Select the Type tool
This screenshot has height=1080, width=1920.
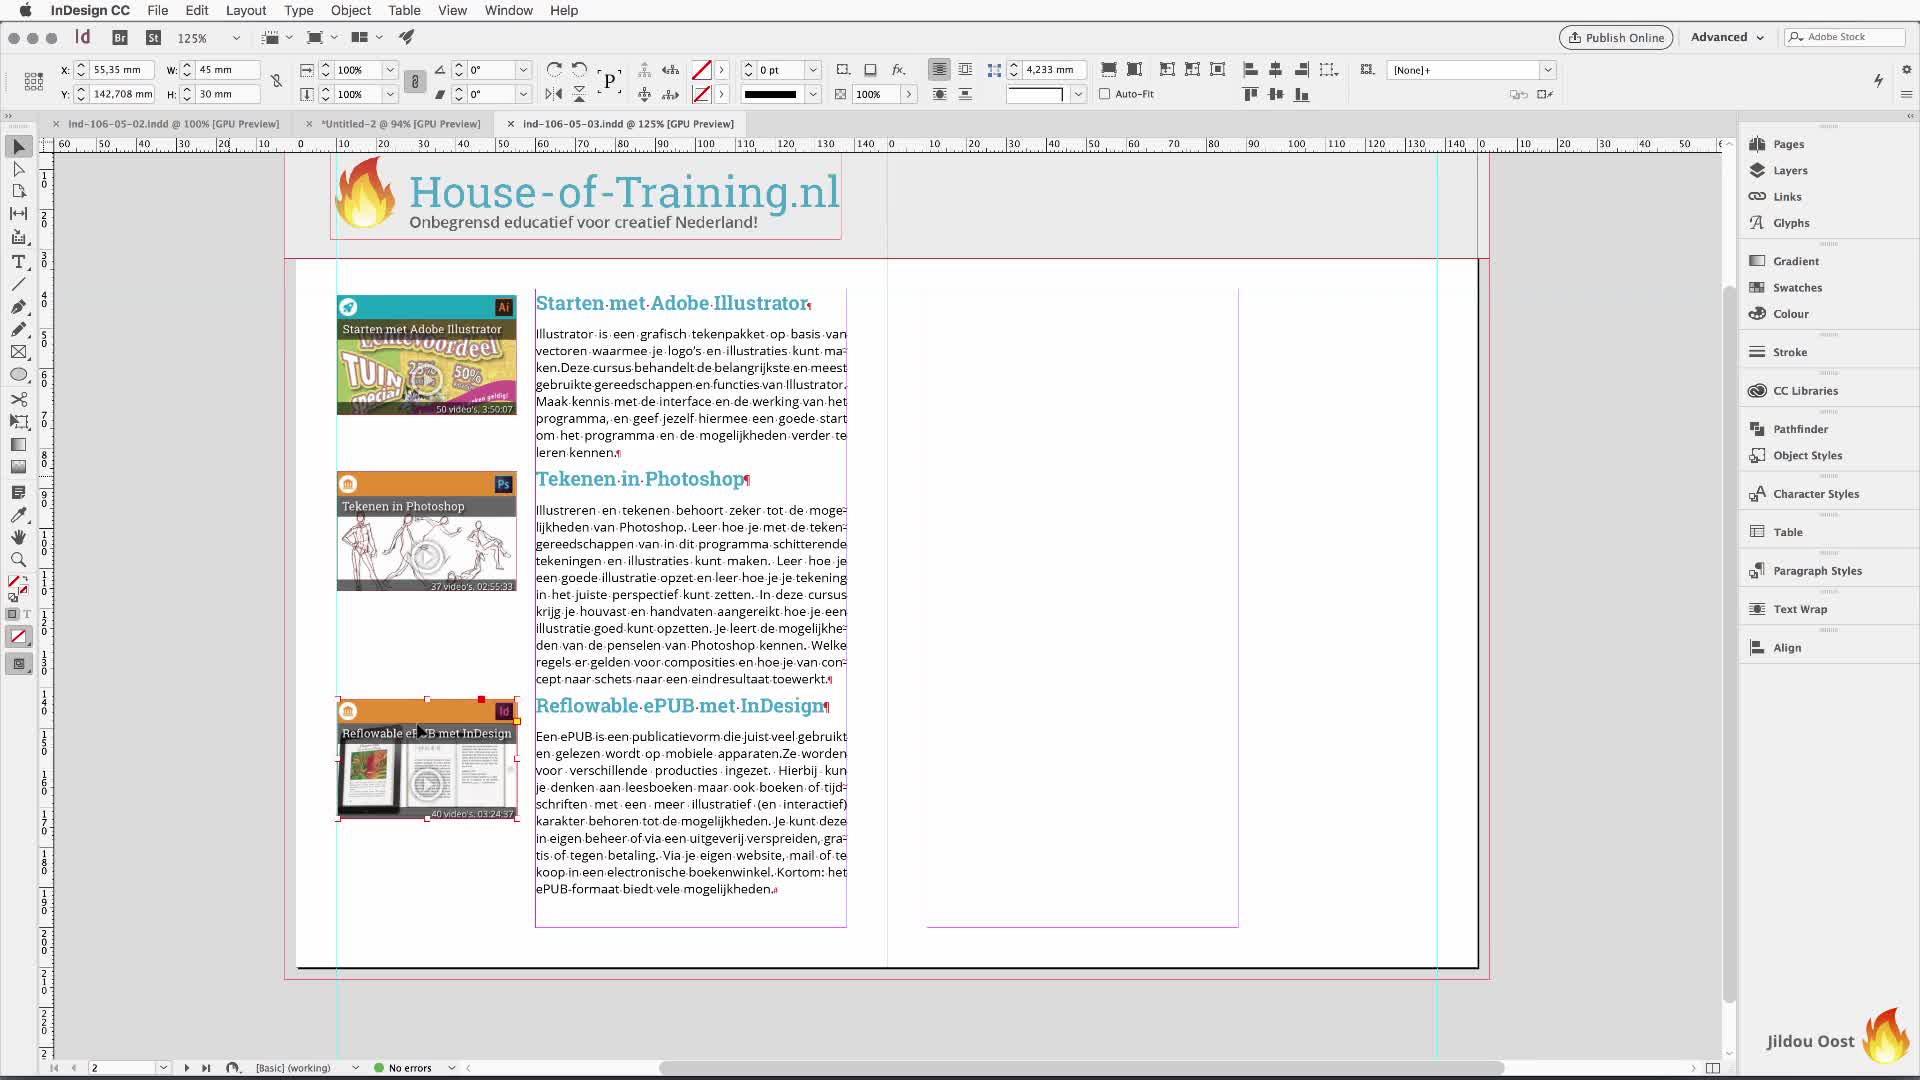click(x=19, y=262)
